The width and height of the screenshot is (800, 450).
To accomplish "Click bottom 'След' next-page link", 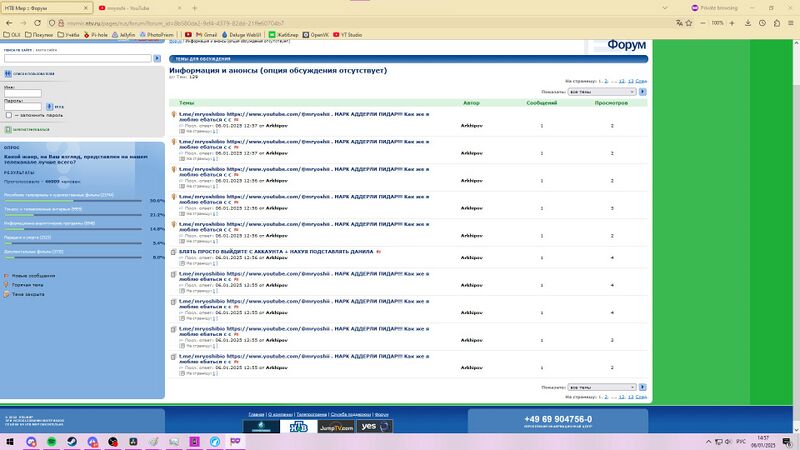I will click(641, 397).
